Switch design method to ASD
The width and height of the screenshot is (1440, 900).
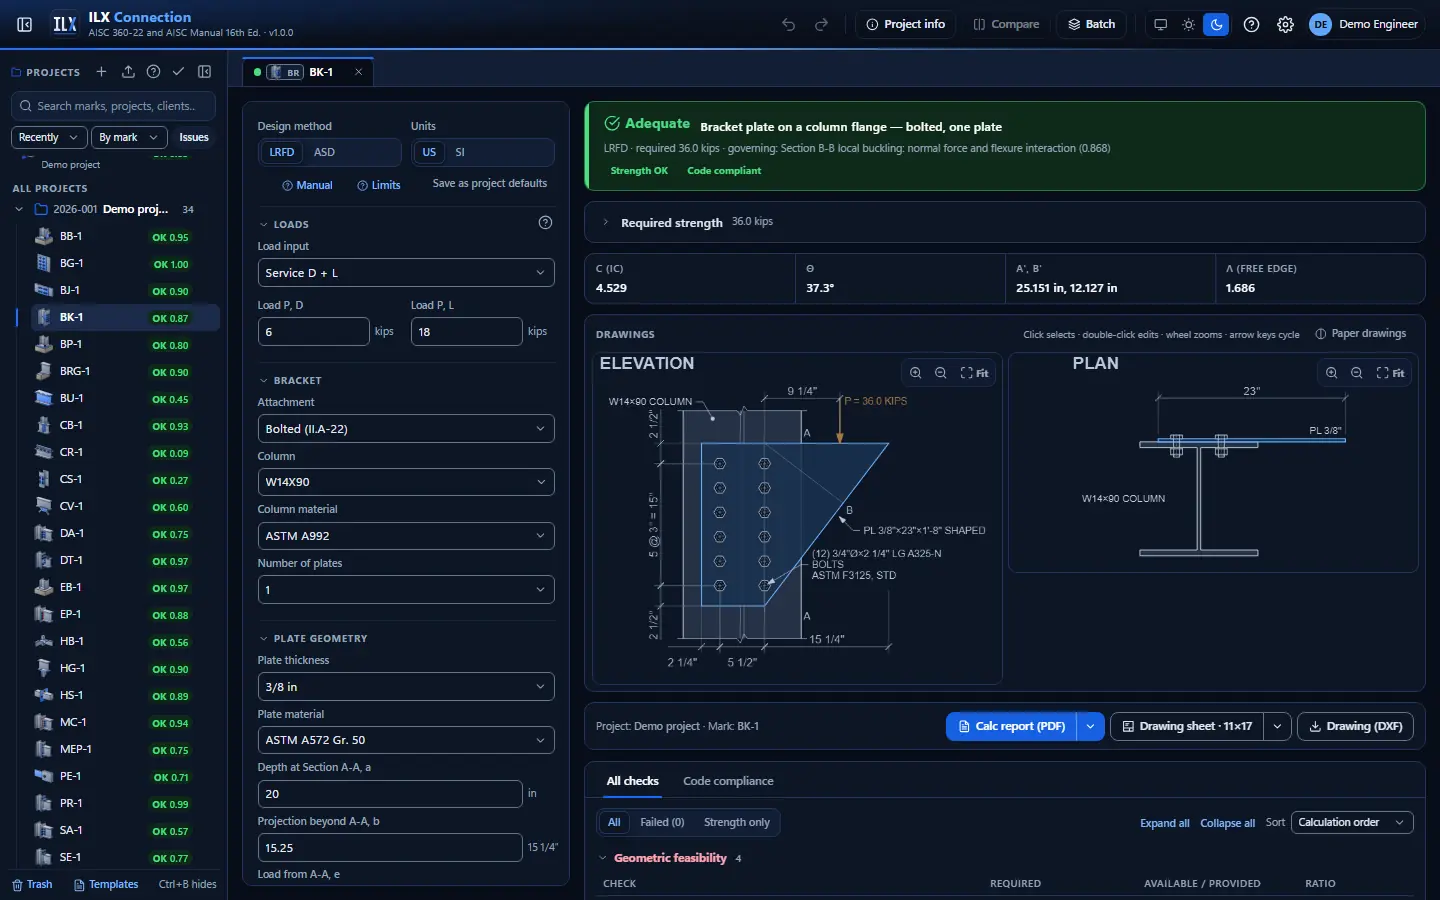(324, 152)
